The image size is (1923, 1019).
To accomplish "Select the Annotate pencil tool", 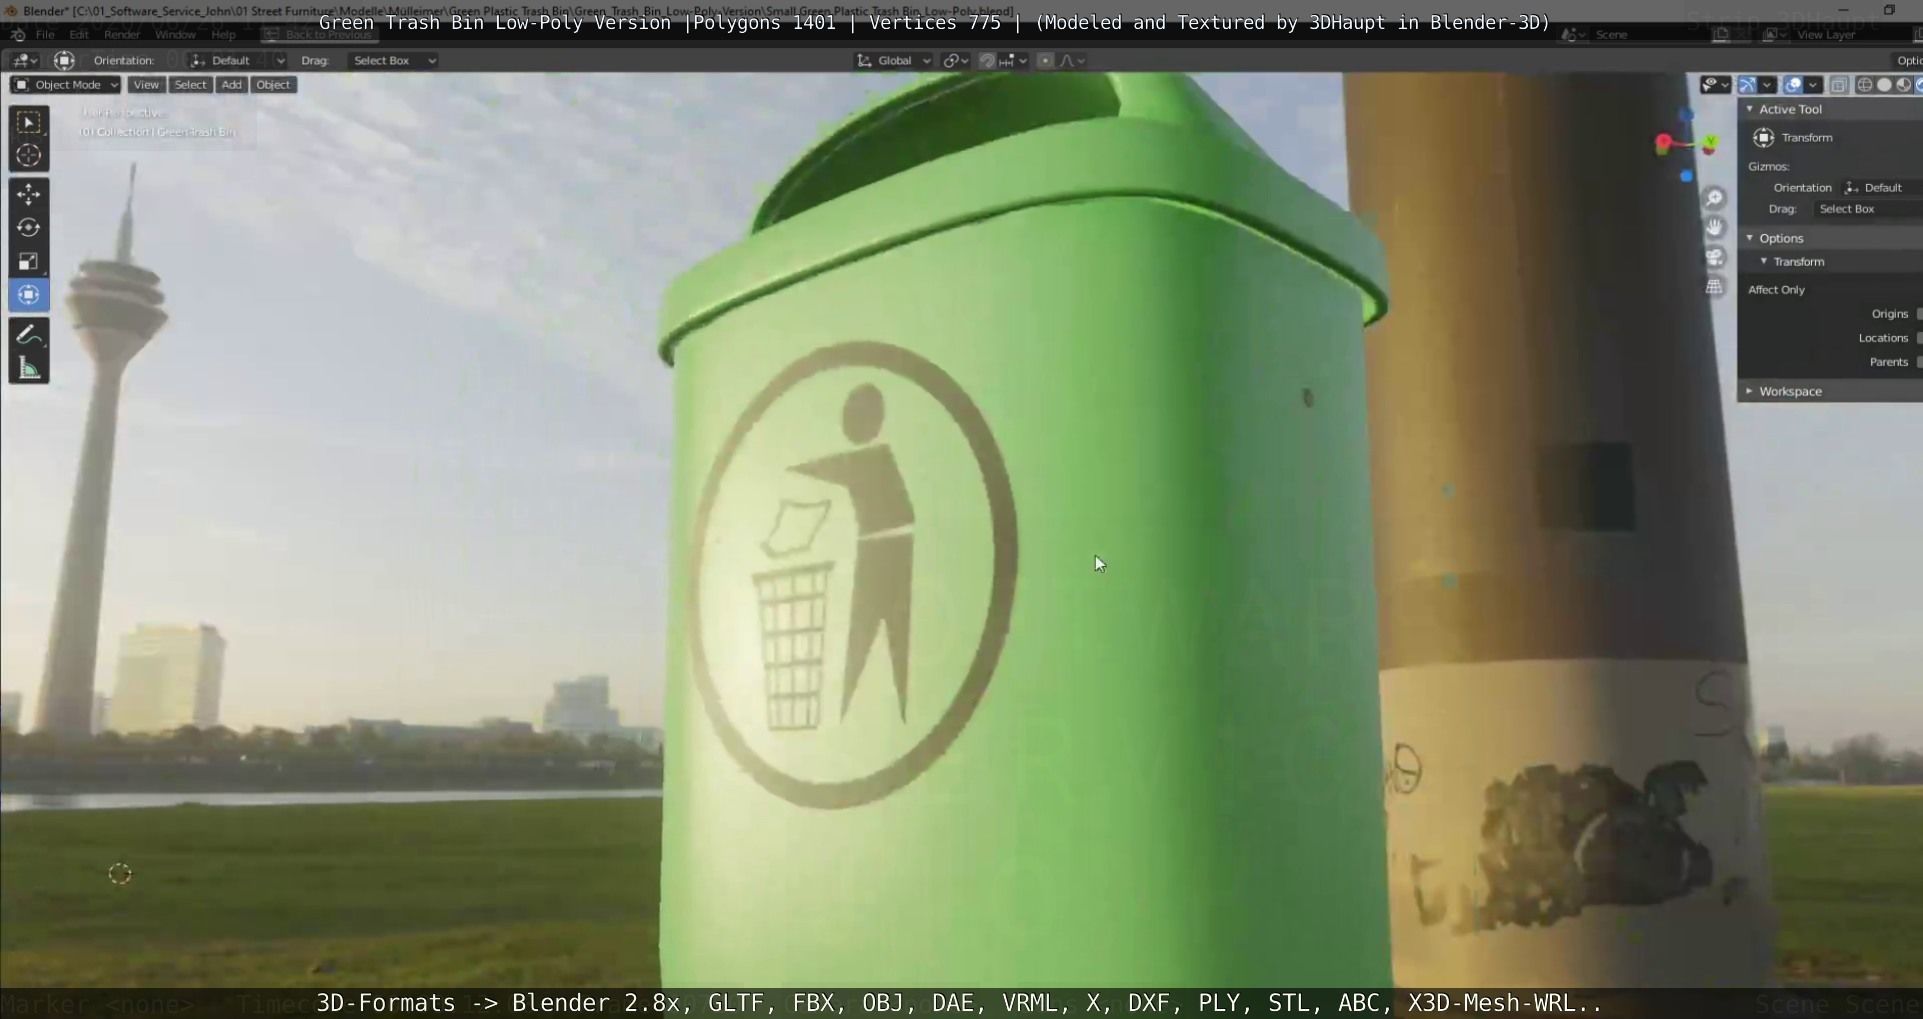I will click(x=28, y=334).
